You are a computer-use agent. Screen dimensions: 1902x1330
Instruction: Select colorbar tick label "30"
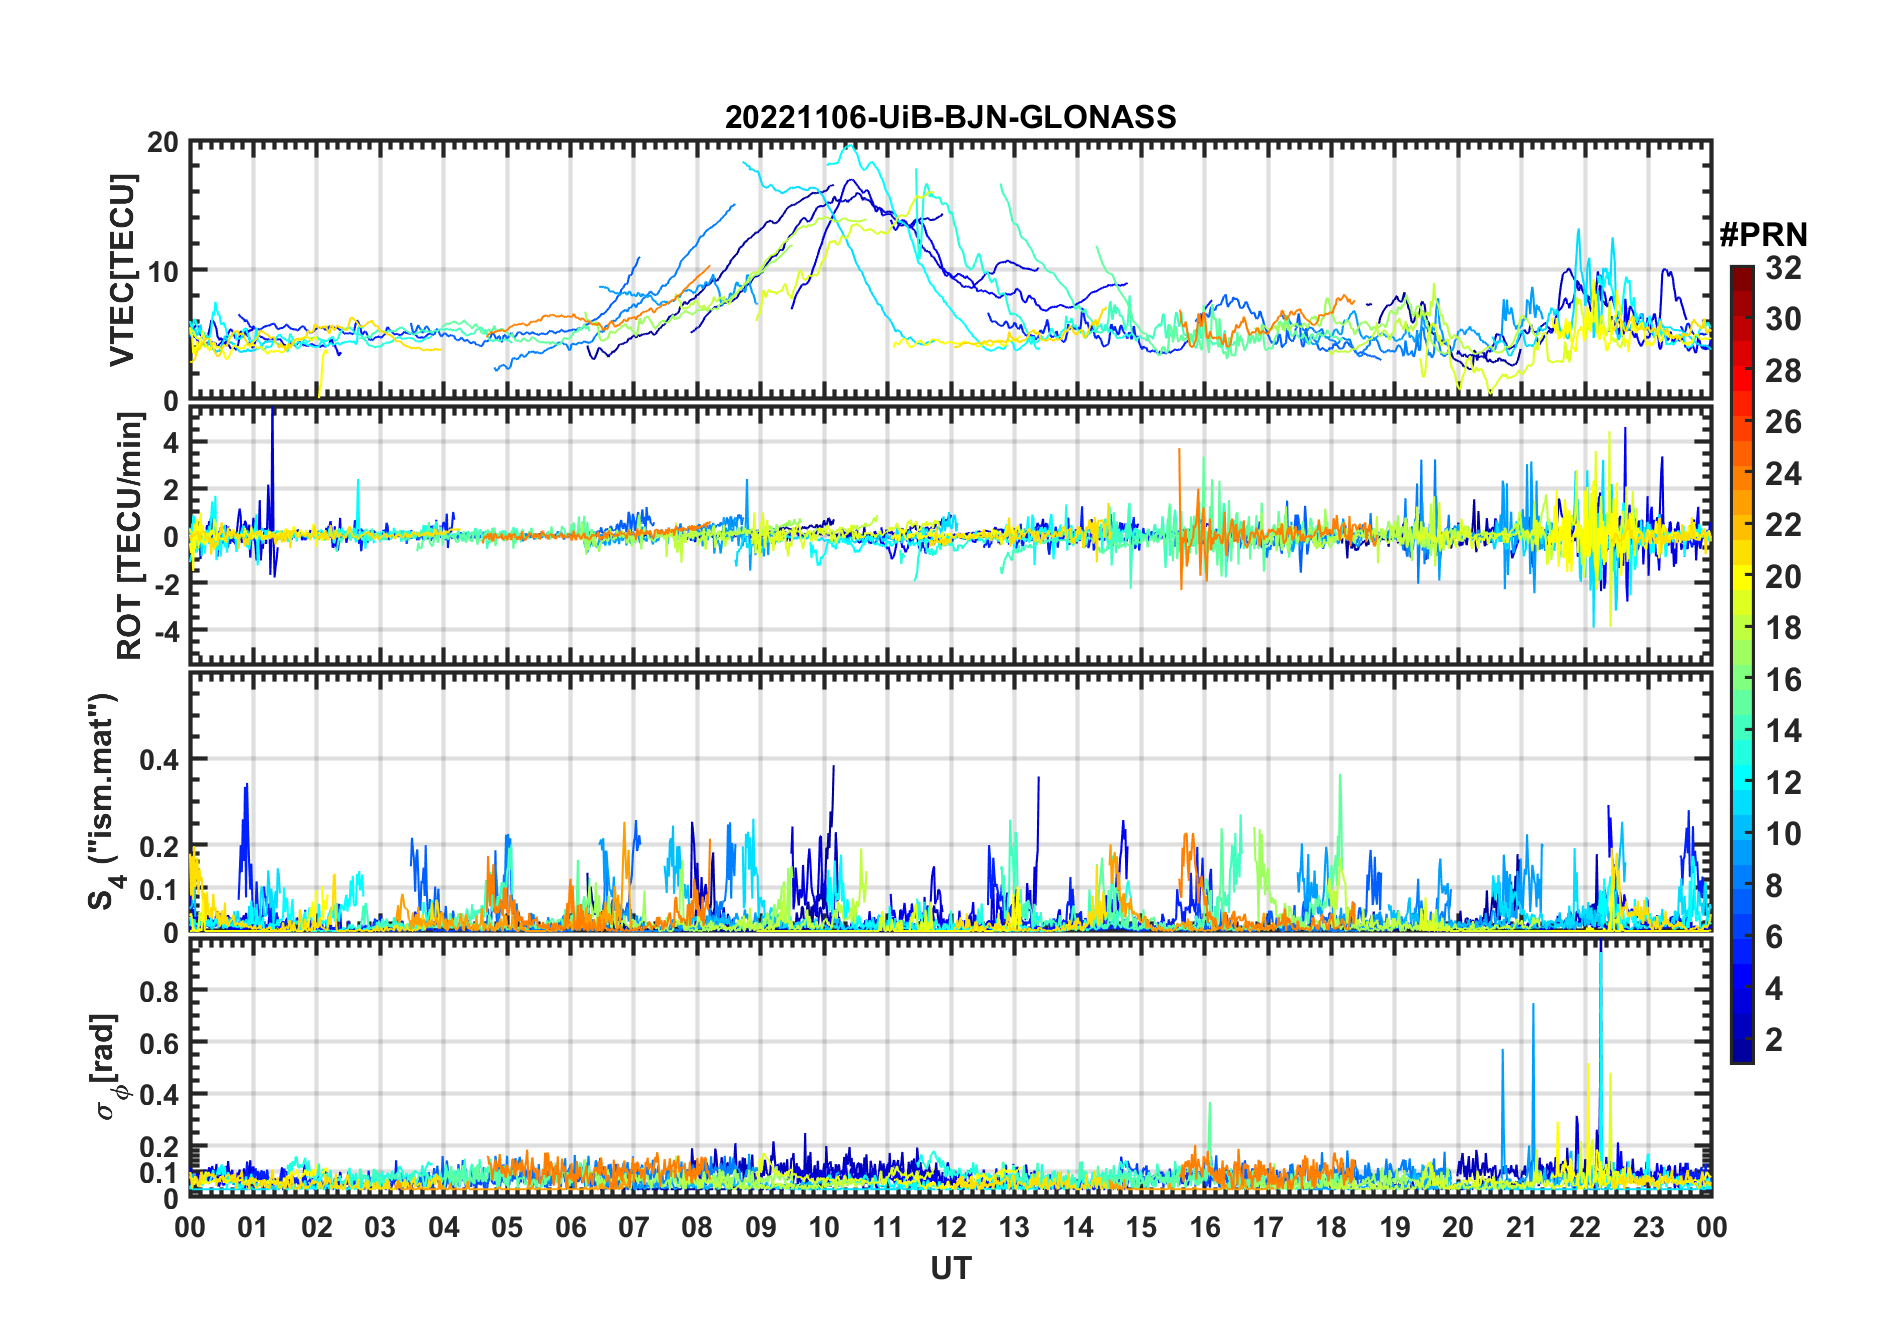(1783, 319)
